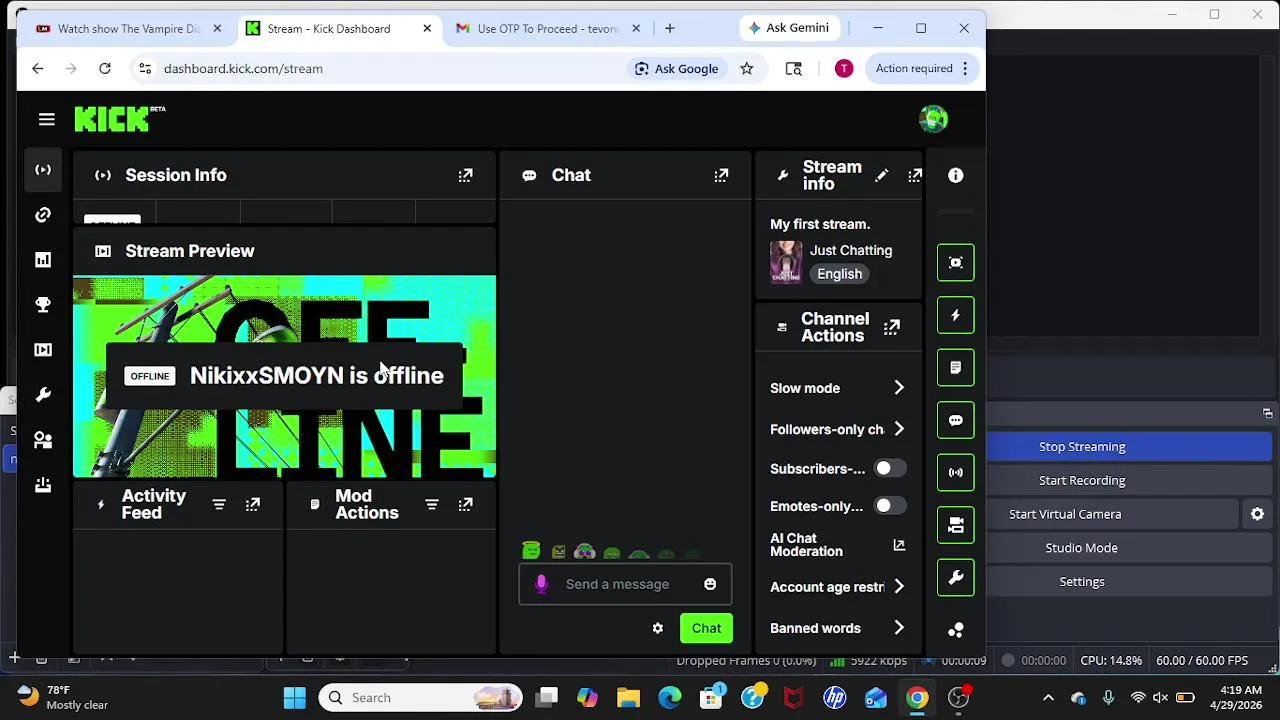The width and height of the screenshot is (1280, 720).
Task: Toggle the Chat bubble panel button on right rail
Action: coord(956,420)
